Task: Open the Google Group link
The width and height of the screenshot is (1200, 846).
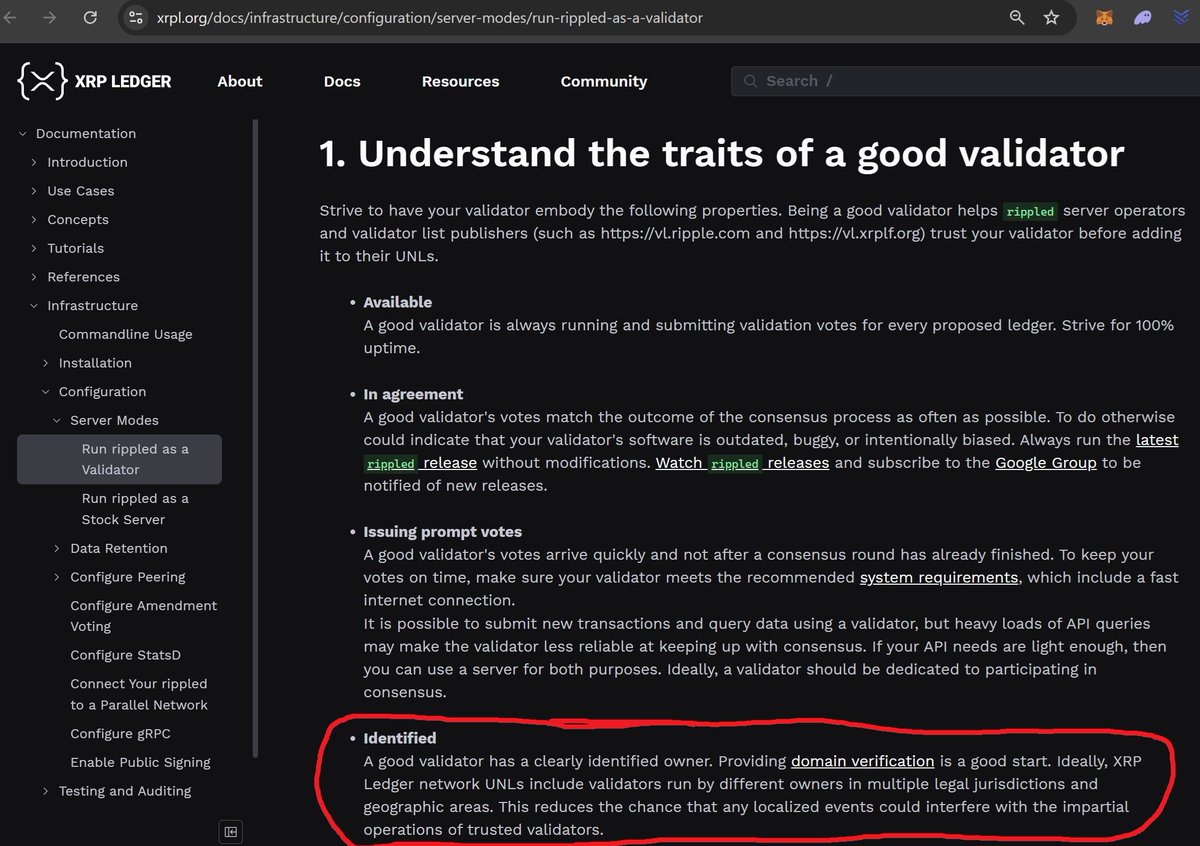Action: pyautogui.click(x=1046, y=463)
